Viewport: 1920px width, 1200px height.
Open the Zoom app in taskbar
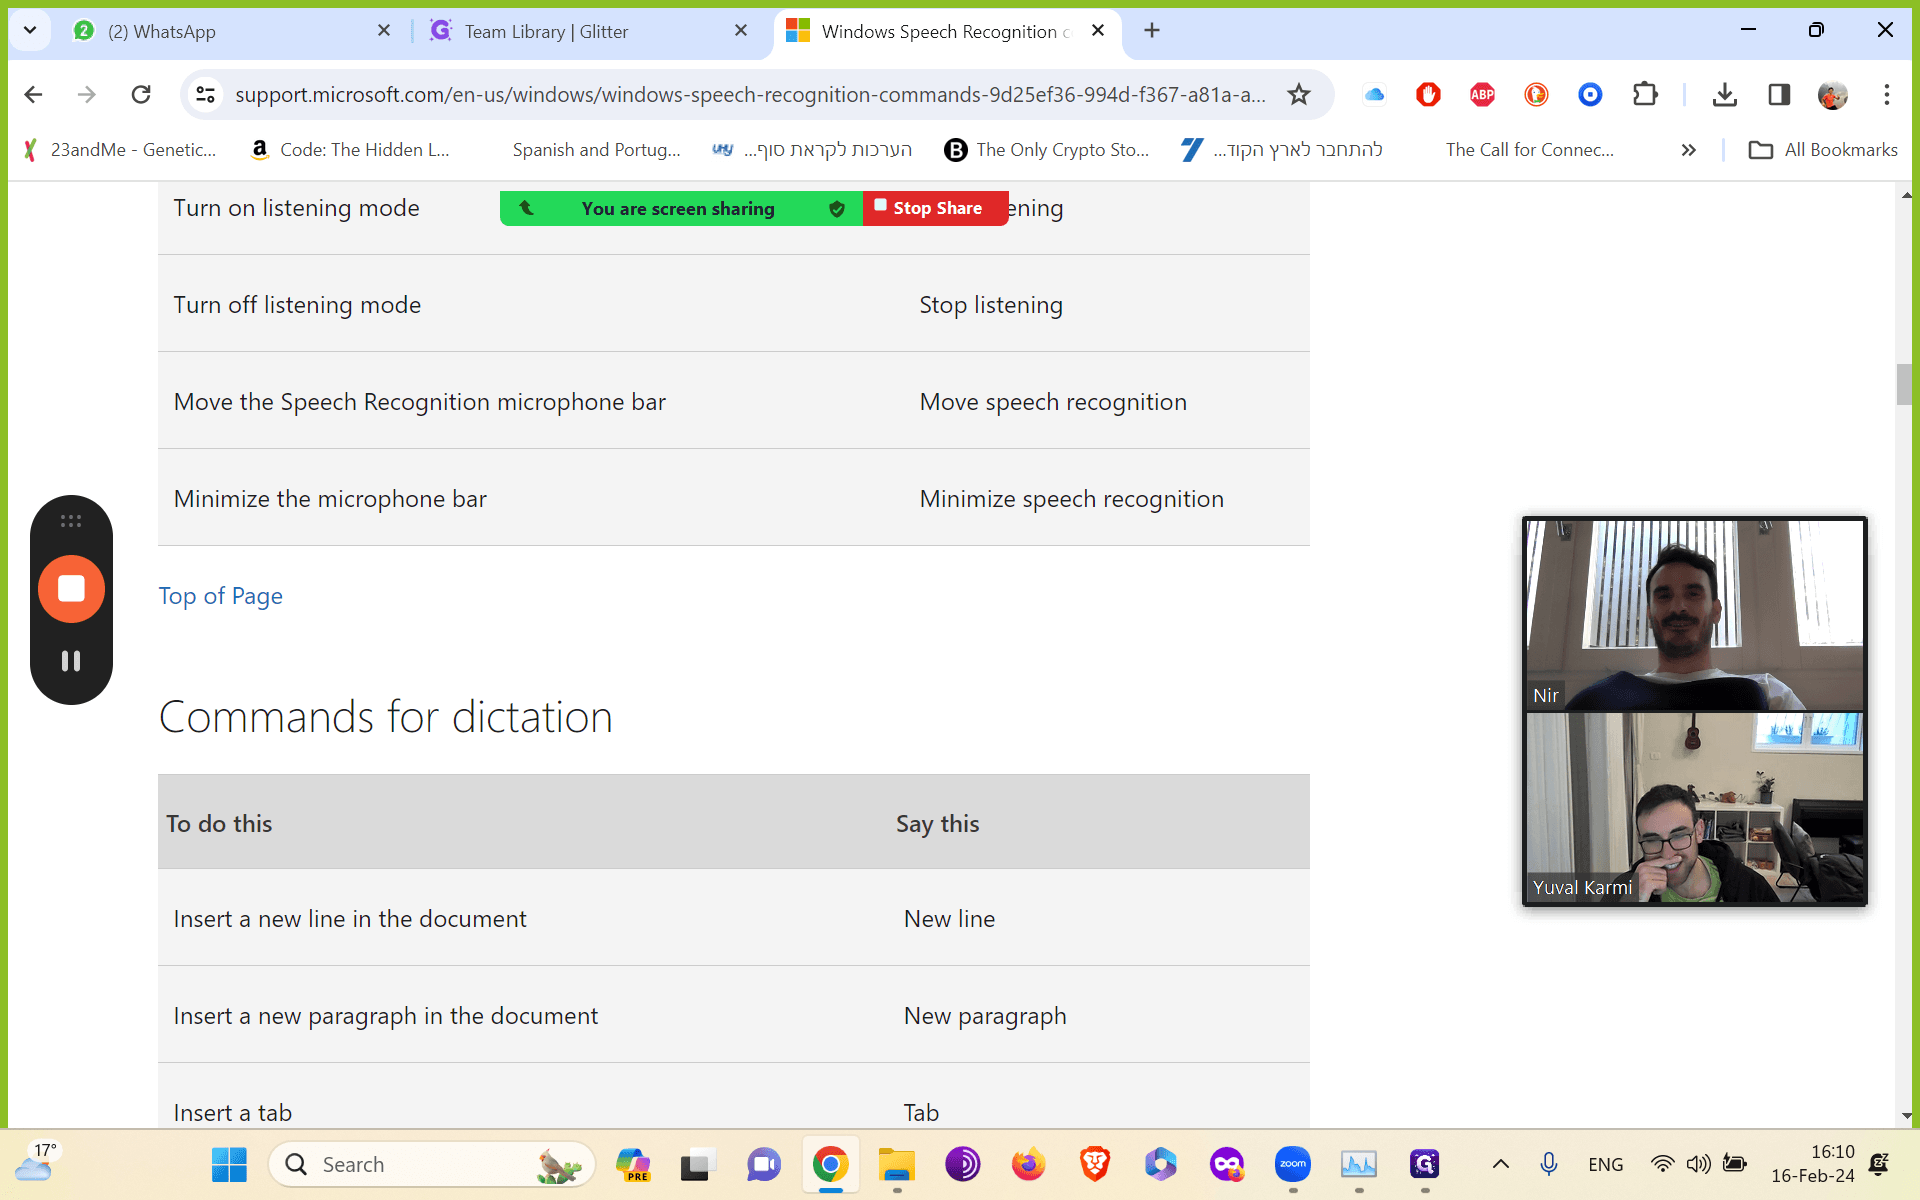pyautogui.click(x=1292, y=1164)
